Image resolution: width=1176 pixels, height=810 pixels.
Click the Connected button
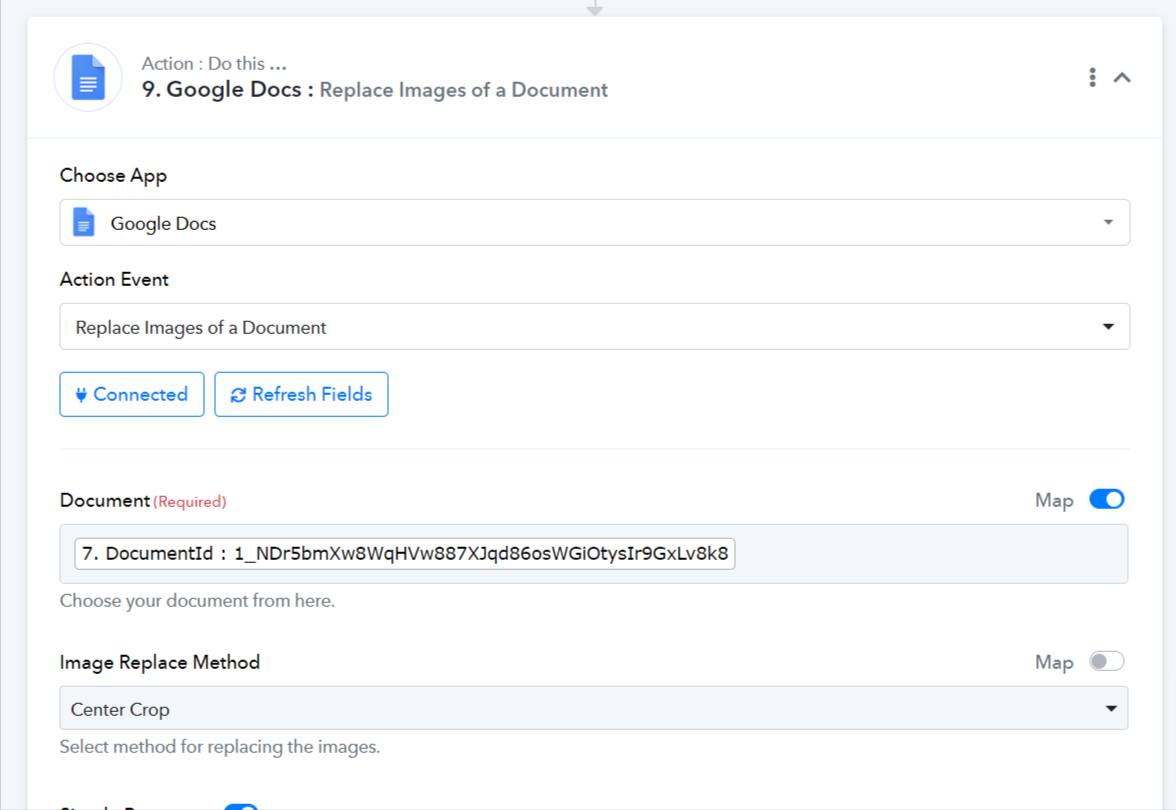pyautogui.click(x=132, y=394)
